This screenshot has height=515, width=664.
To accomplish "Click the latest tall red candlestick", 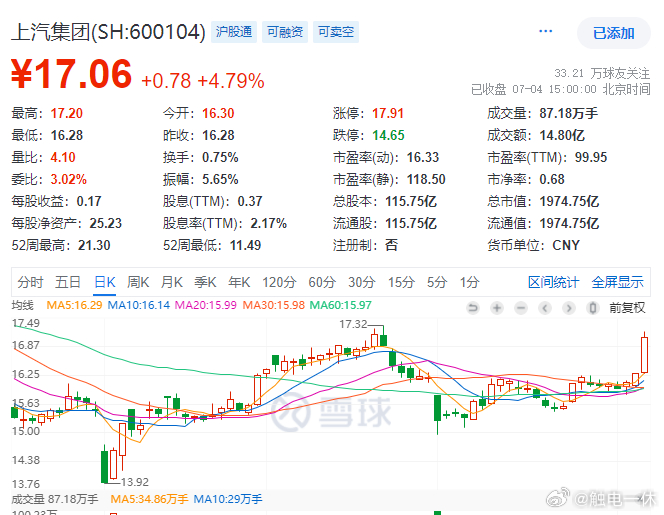I will click(645, 355).
